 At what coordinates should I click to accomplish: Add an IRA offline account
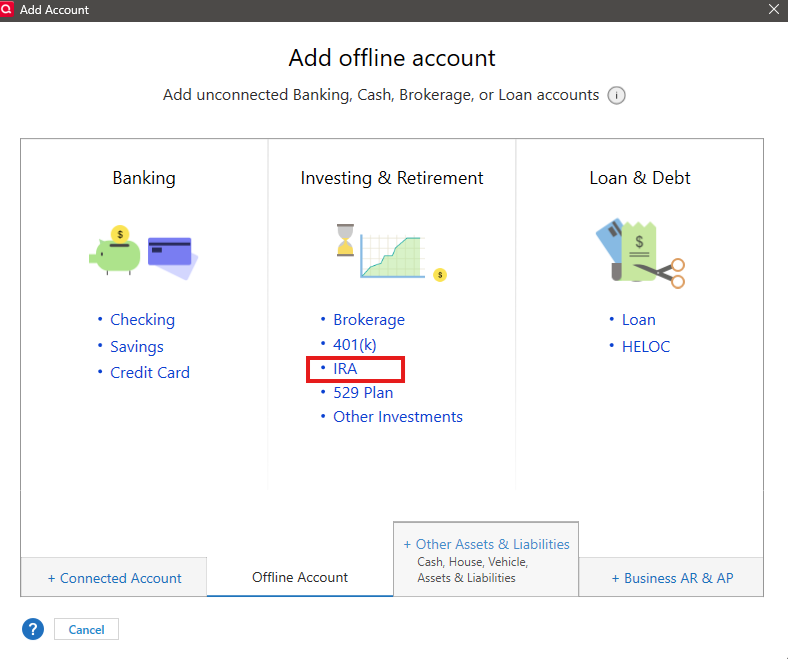click(345, 368)
